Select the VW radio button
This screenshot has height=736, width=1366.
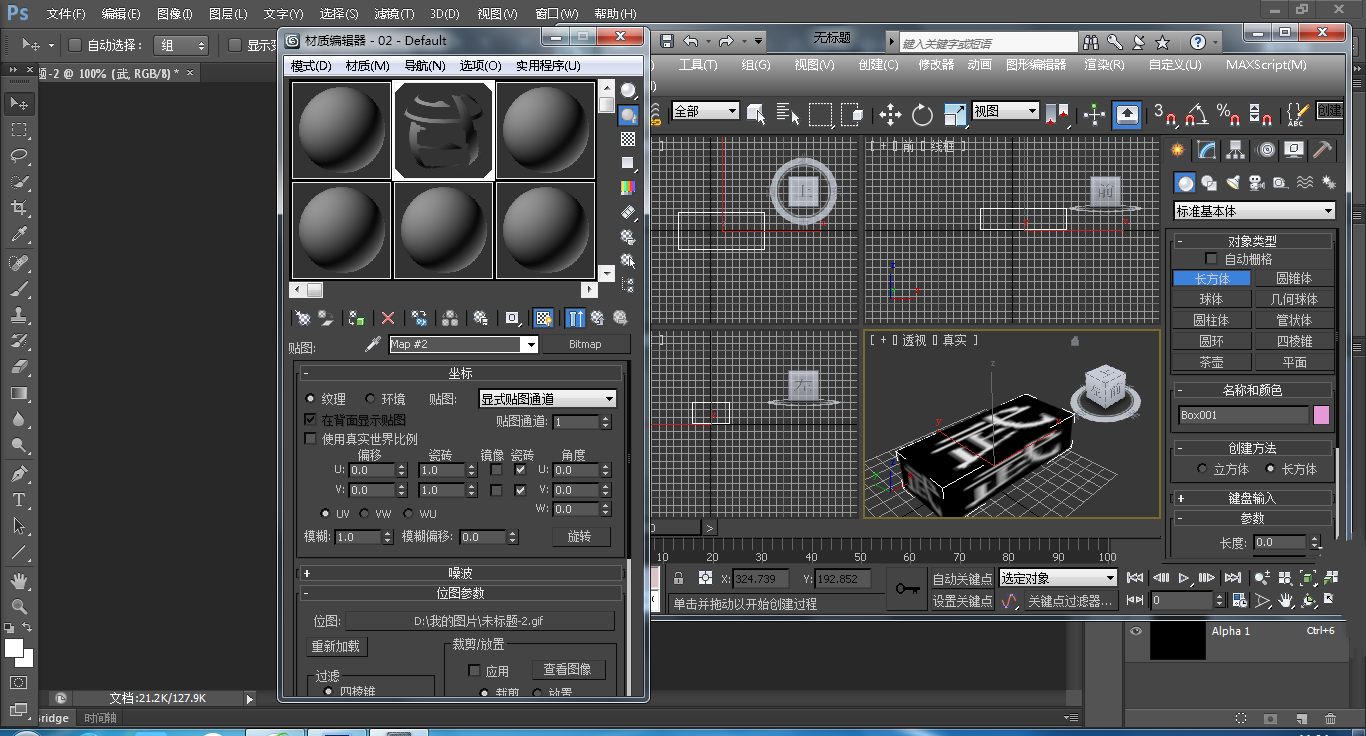(365, 513)
